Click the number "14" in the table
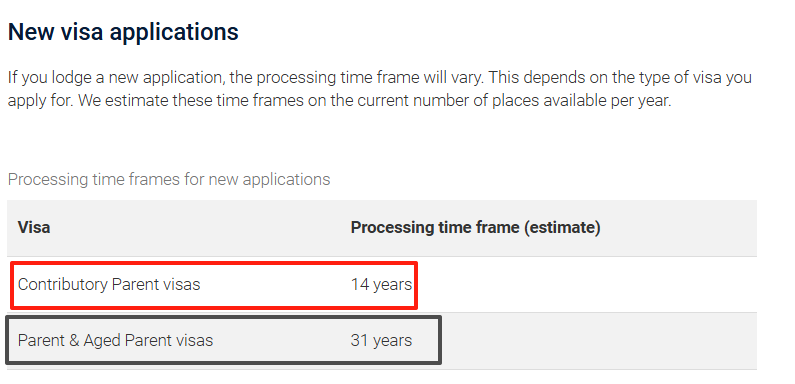This screenshot has height=384, width=795. click(359, 284)
